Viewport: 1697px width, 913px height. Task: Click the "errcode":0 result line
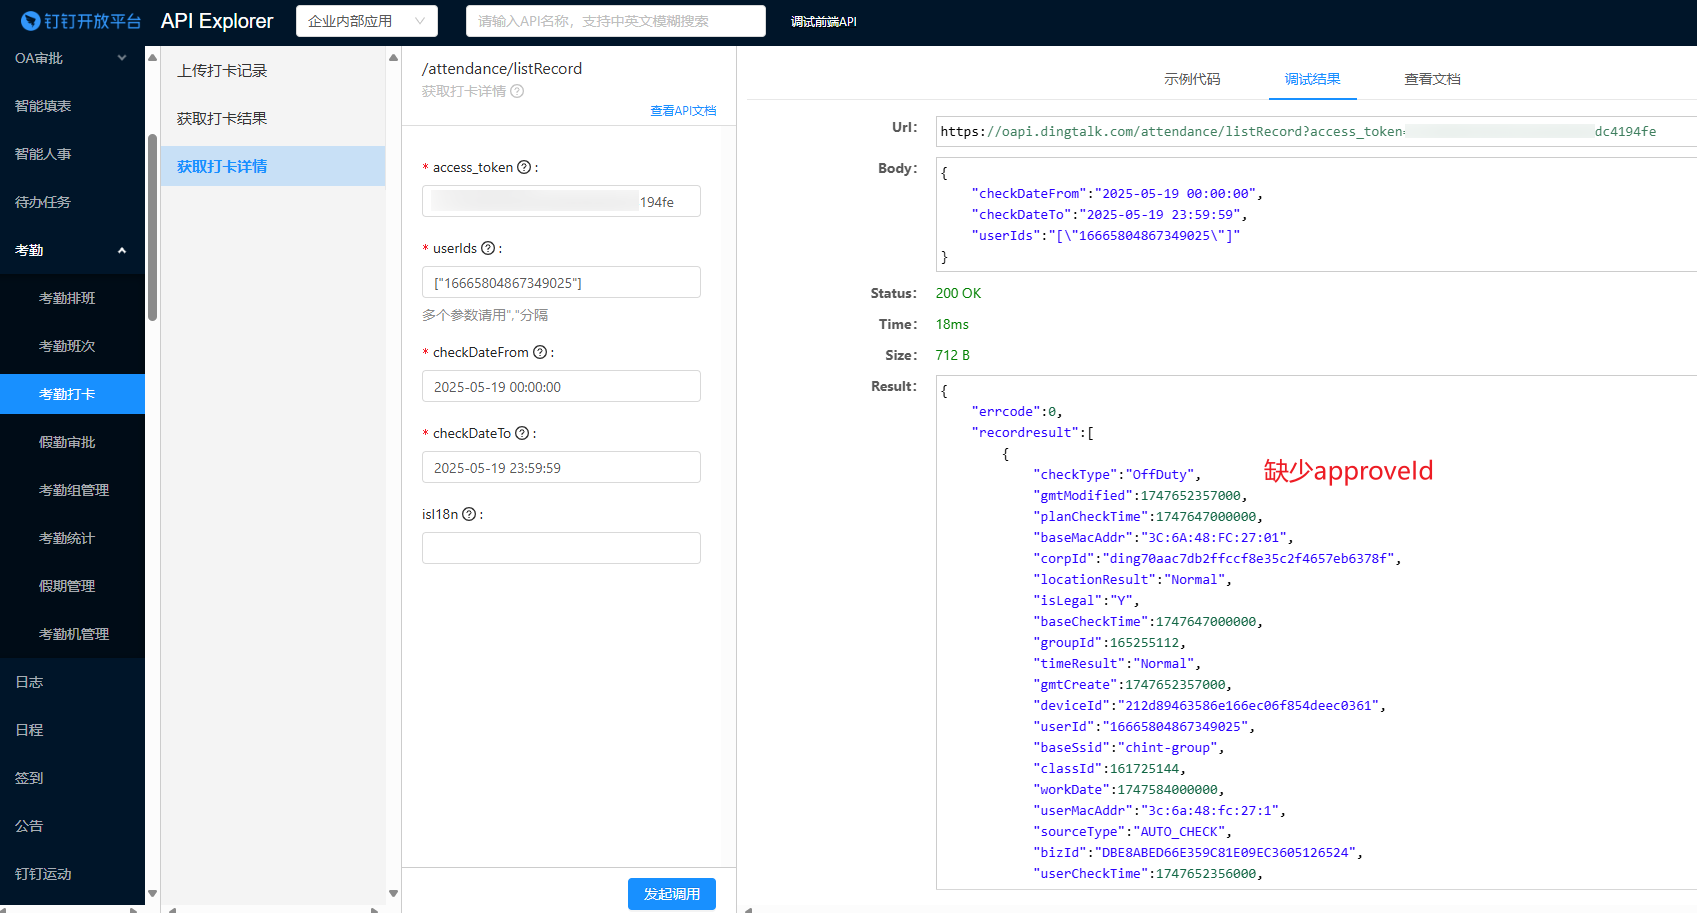click(1017, 411)
